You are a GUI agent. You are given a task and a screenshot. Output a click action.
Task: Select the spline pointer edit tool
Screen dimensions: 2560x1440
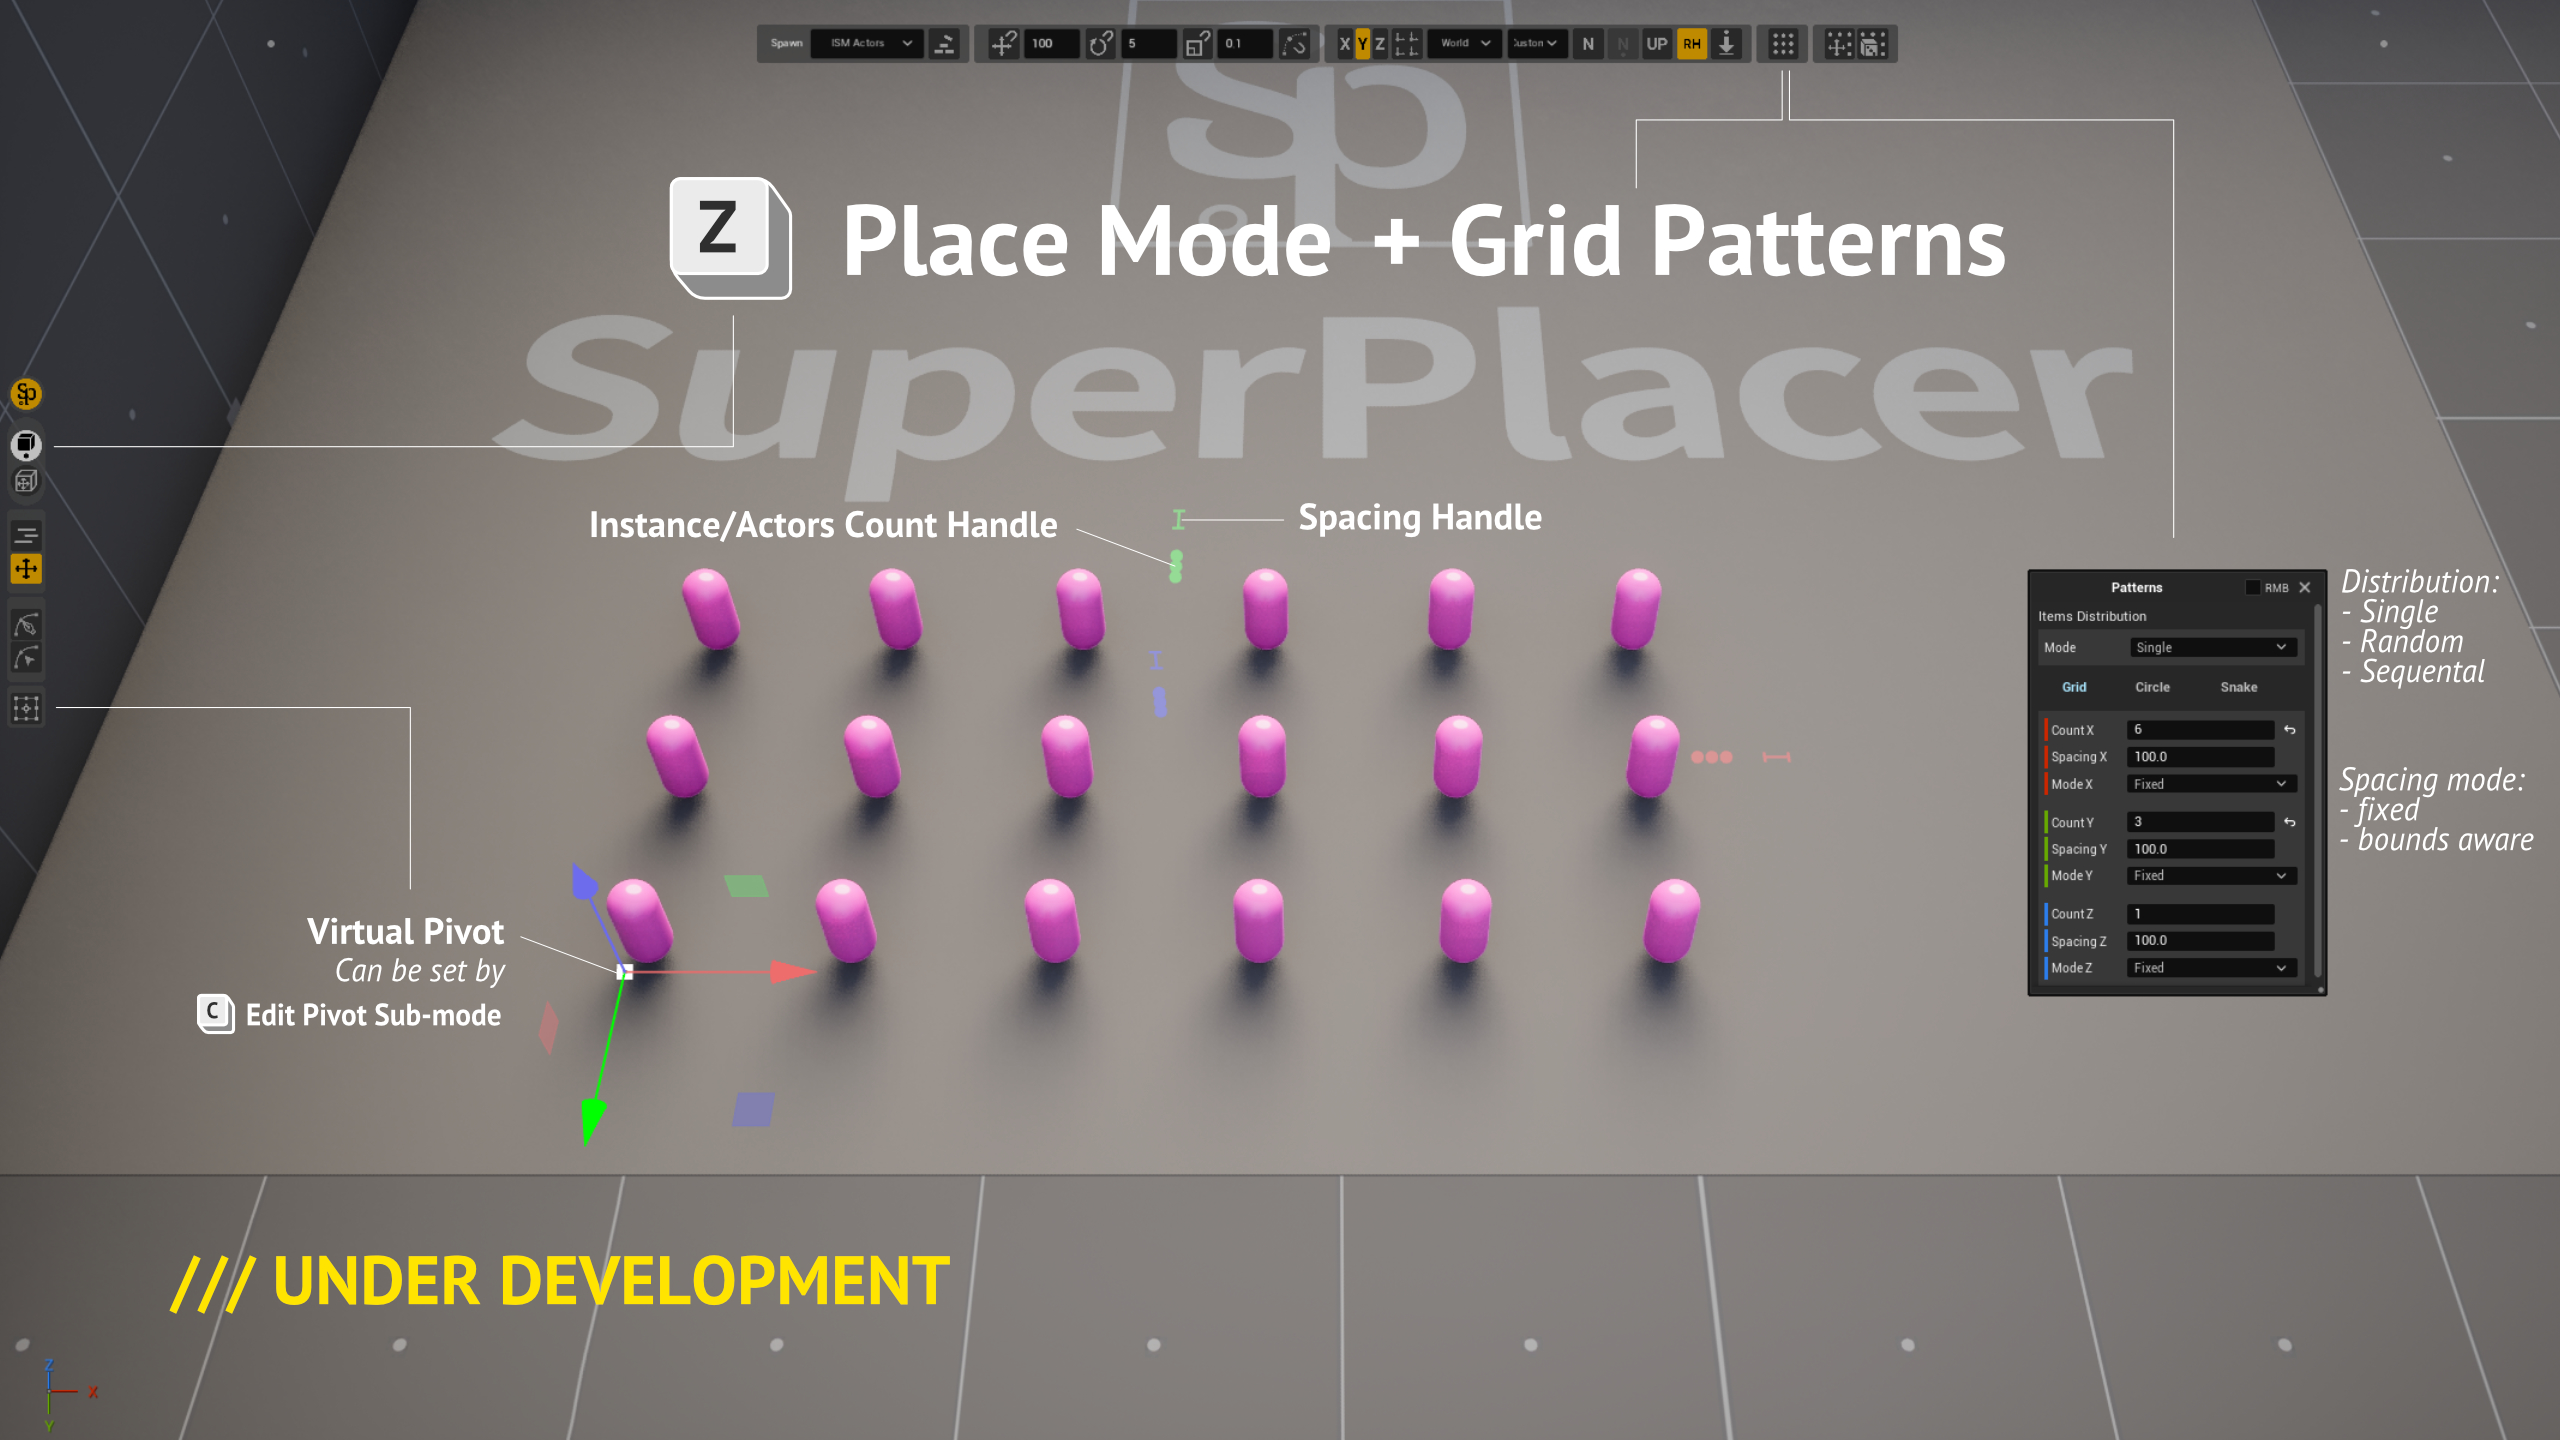[x=26, y=658]
